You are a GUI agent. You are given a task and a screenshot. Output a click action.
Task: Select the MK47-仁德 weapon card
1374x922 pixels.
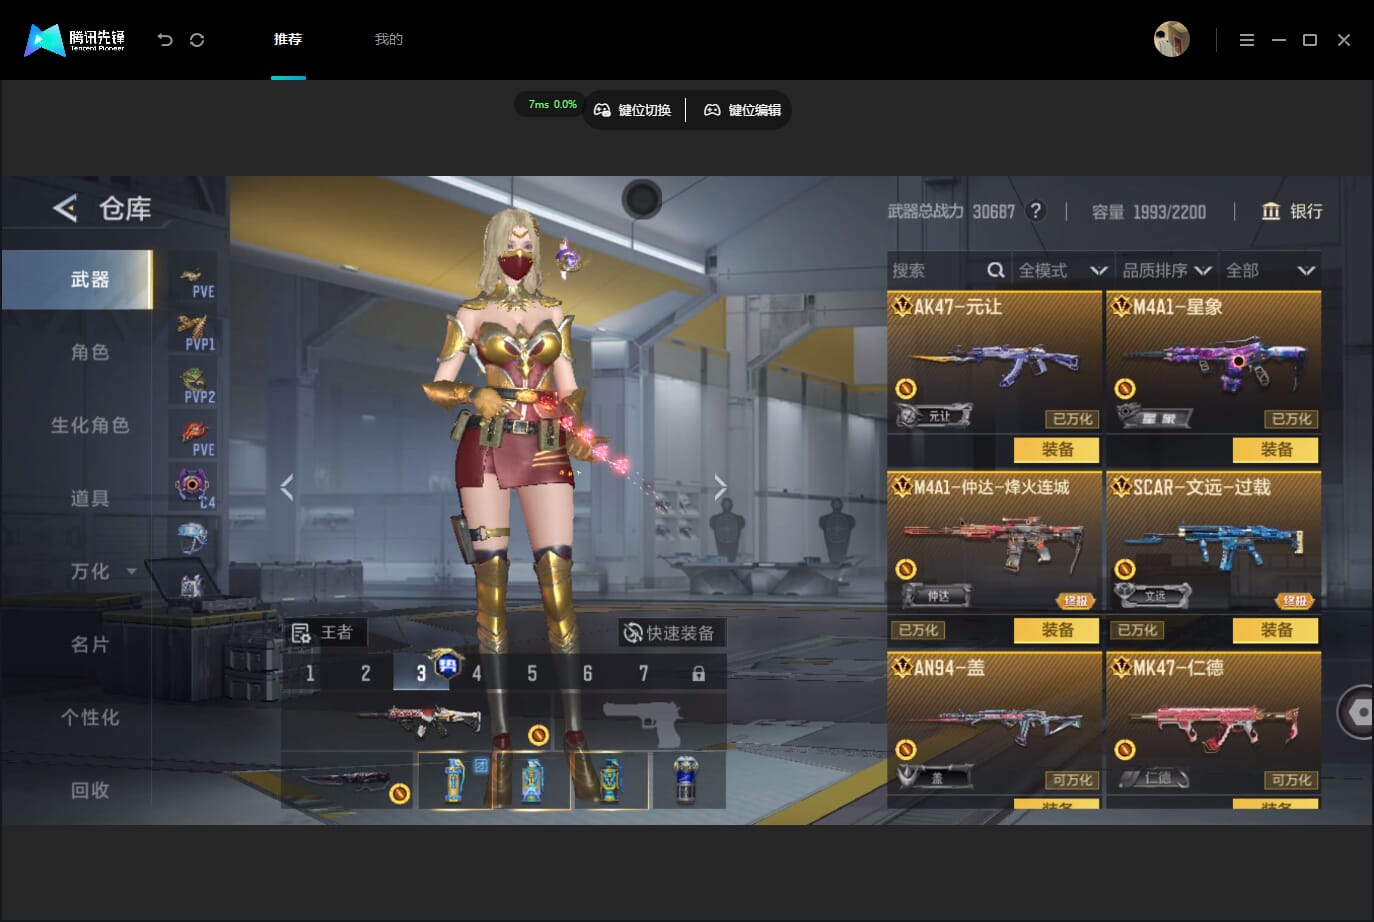pyautogui.click(x=1214, y=723)
